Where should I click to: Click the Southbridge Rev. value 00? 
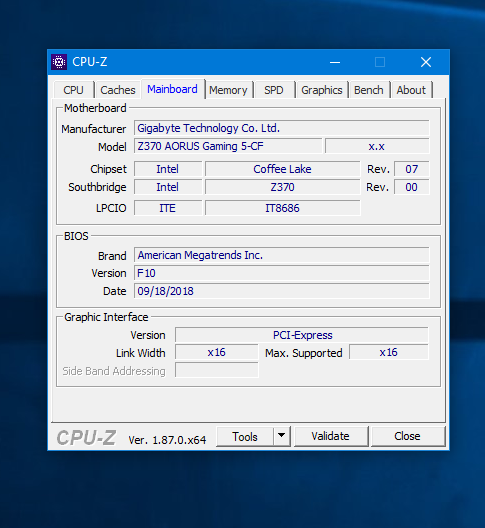point(412,187)
